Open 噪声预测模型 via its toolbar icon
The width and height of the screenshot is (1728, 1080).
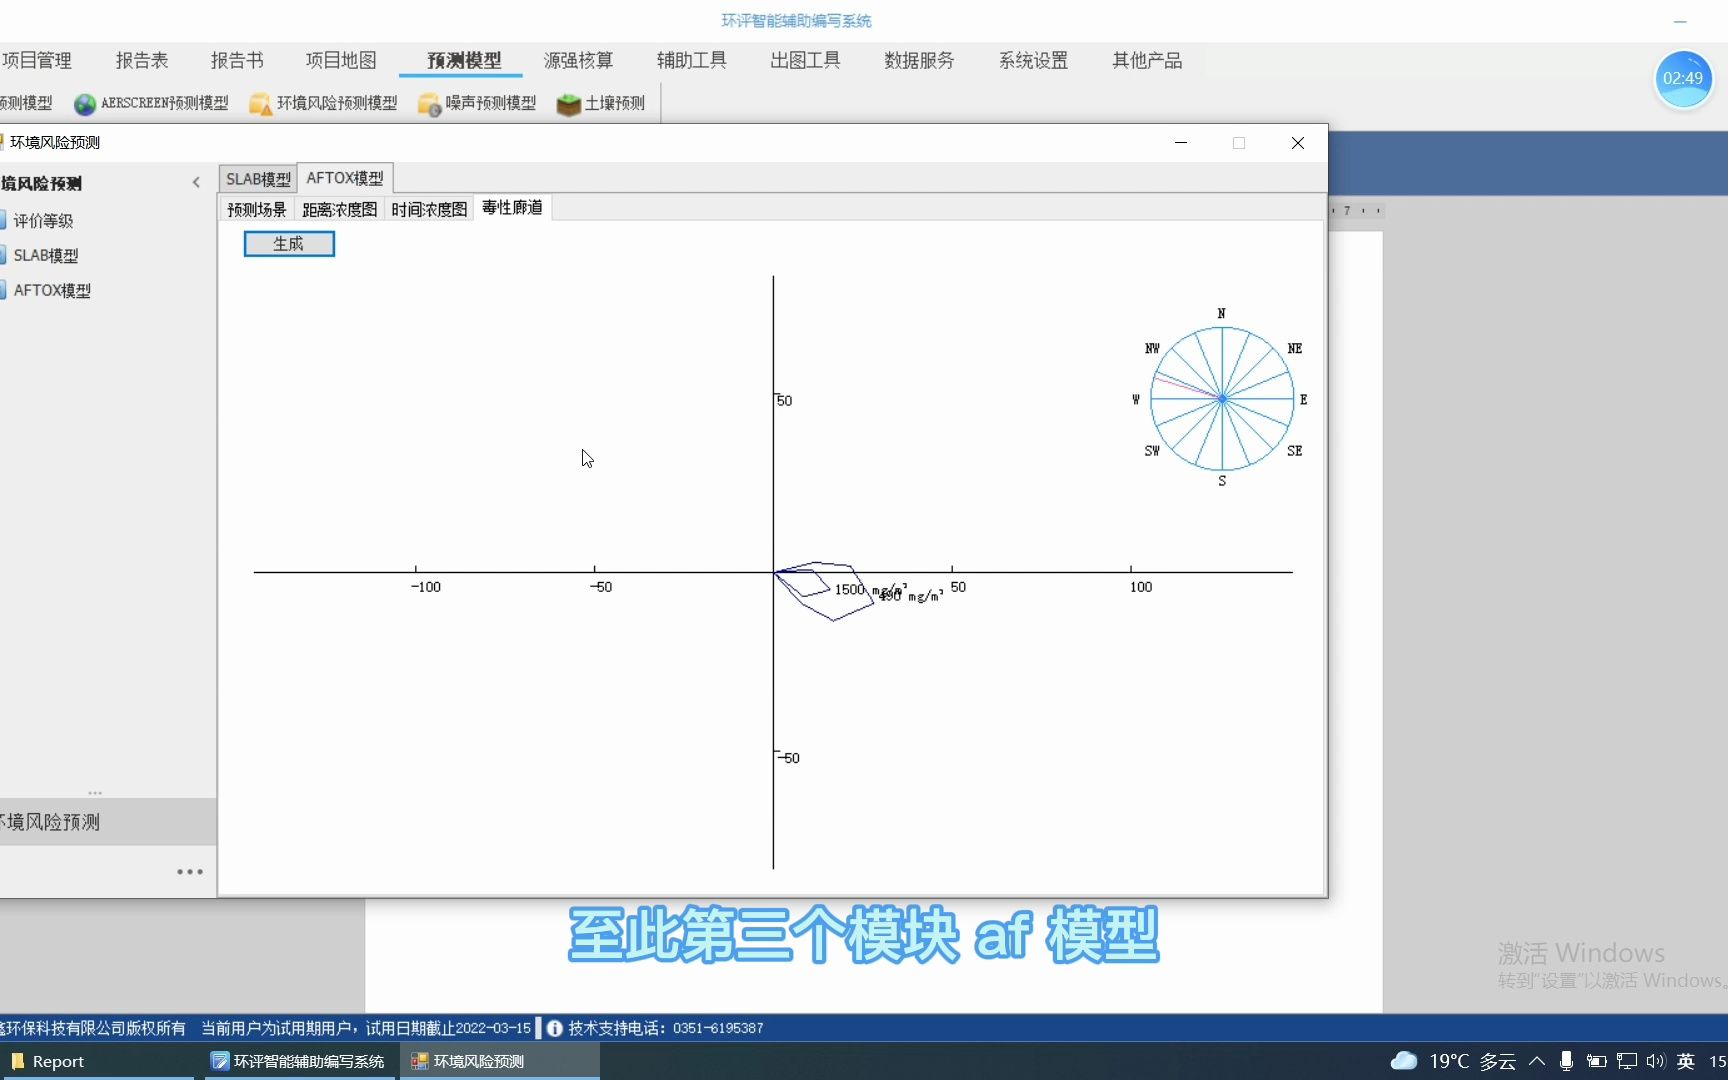coord(477,103)
